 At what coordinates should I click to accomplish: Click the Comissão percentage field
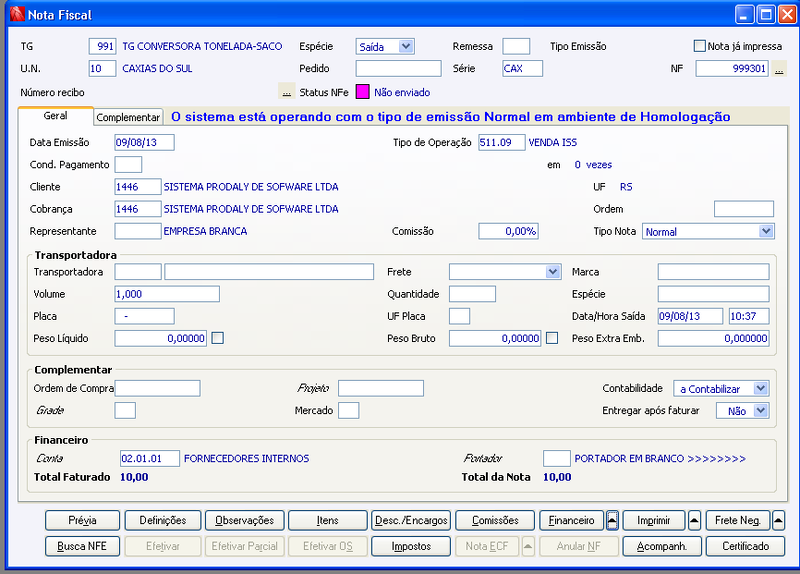(508, 231)
